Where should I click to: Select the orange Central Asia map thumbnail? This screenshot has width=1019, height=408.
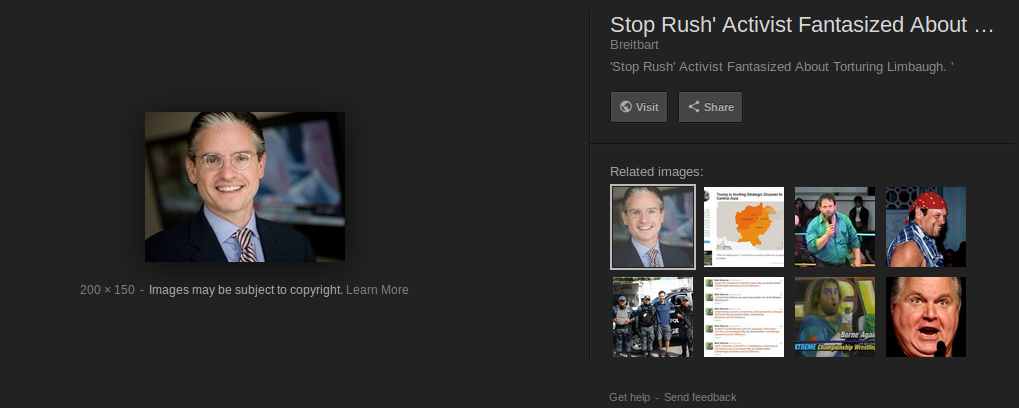[x=744, y=227]
